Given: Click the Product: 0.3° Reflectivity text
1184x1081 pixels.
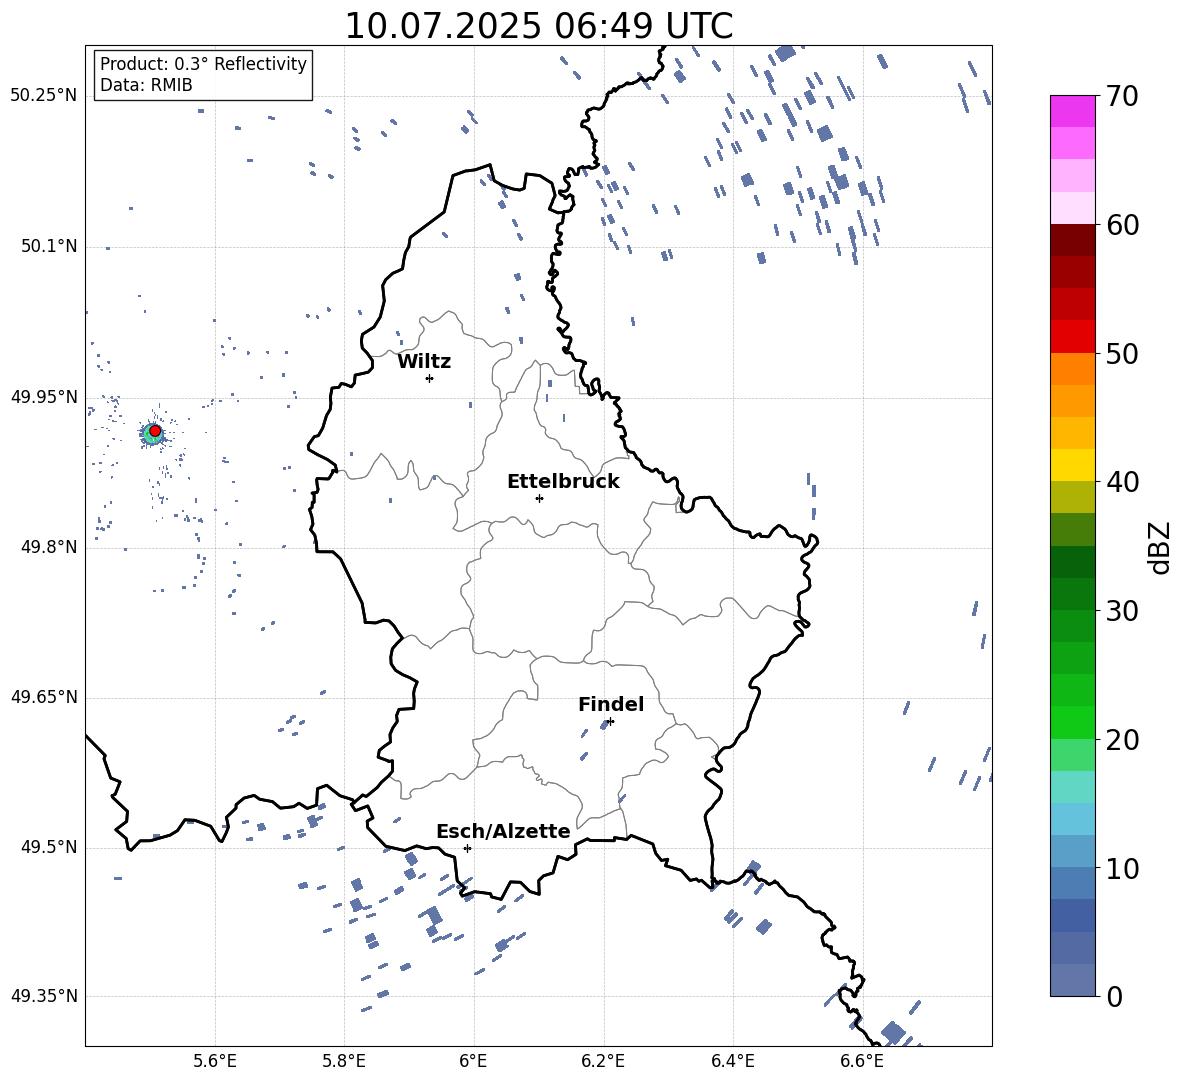Looking at the screenshot, I should click(x=203, y=64).
